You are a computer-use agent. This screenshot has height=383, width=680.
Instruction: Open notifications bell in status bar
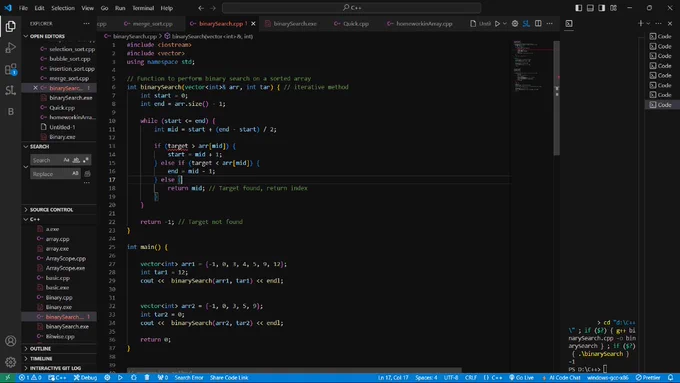click(x=670, y=378)
